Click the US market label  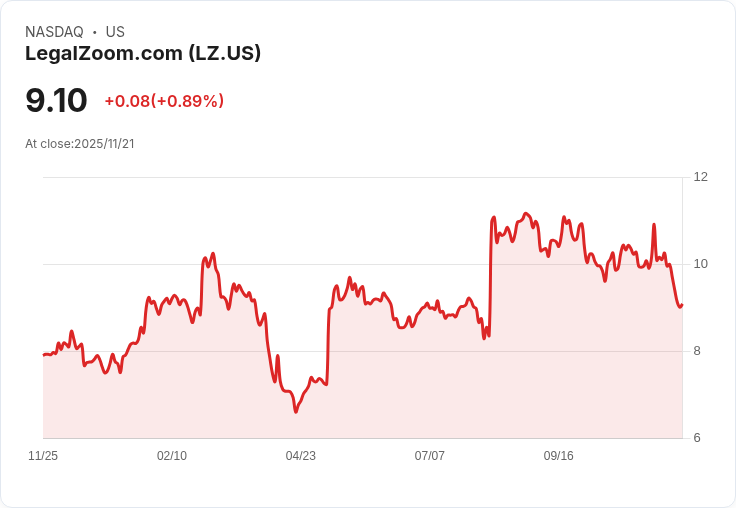point(115,32)
